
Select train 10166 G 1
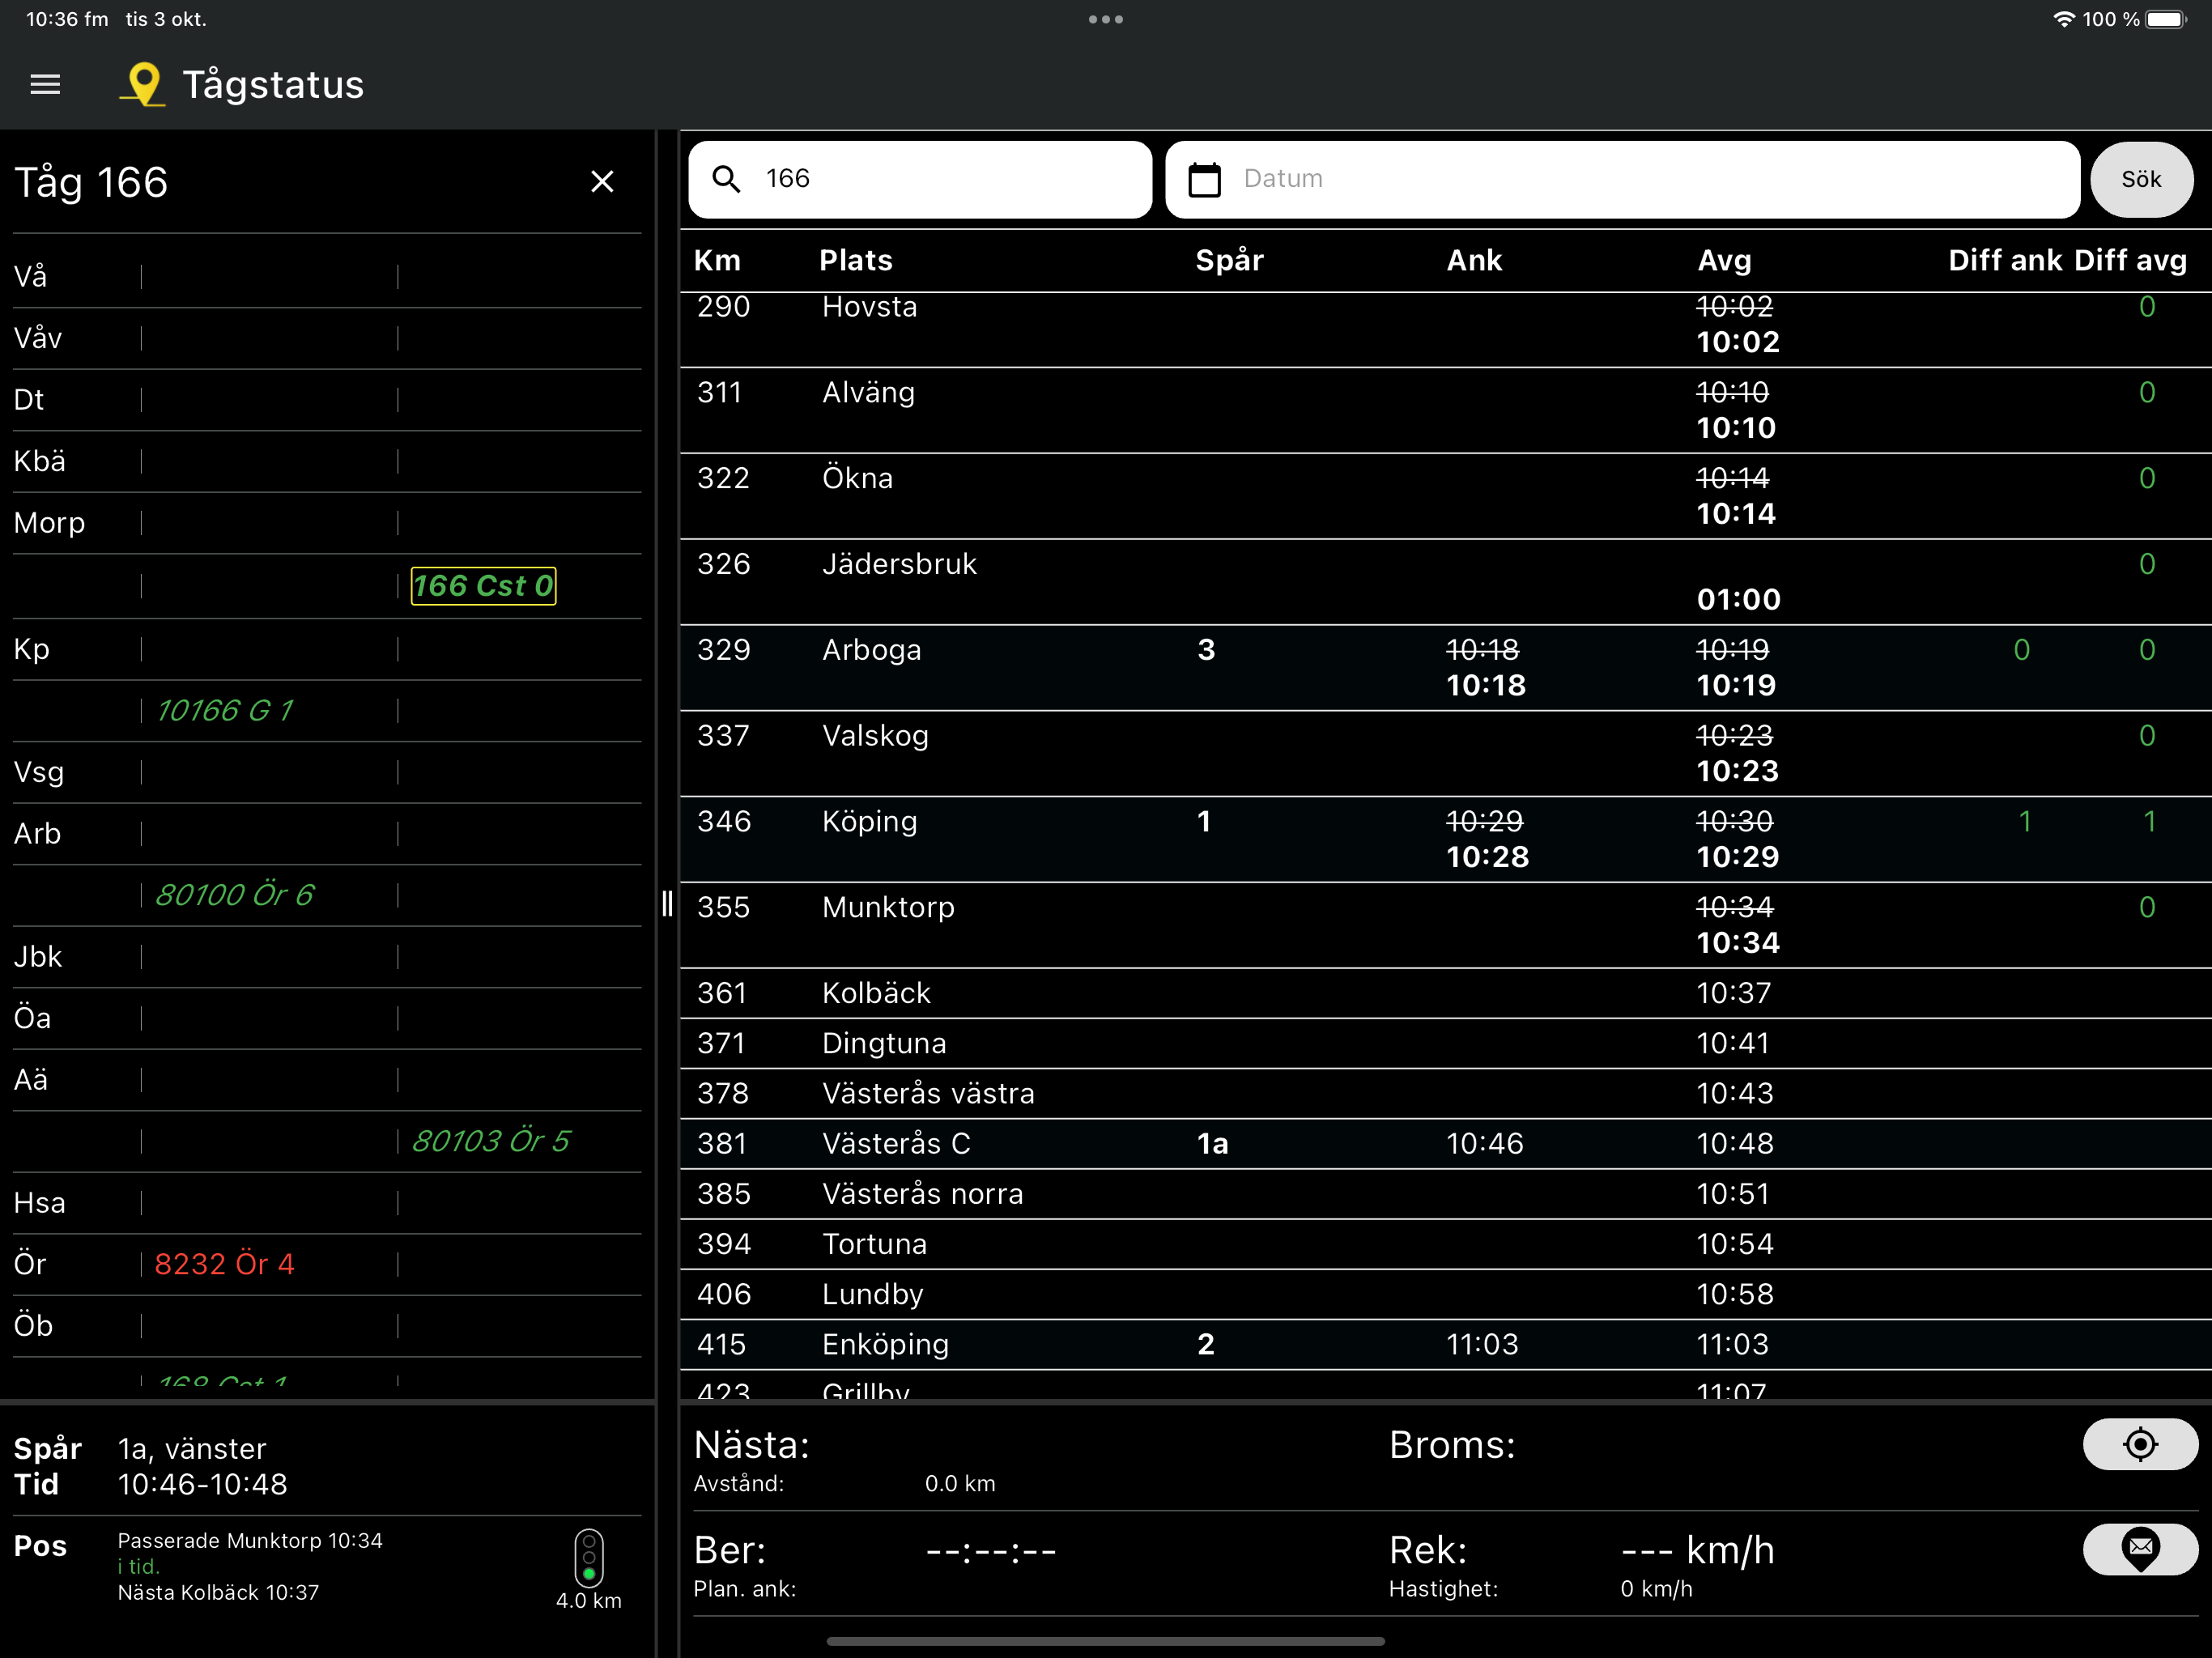pos(224,711)
